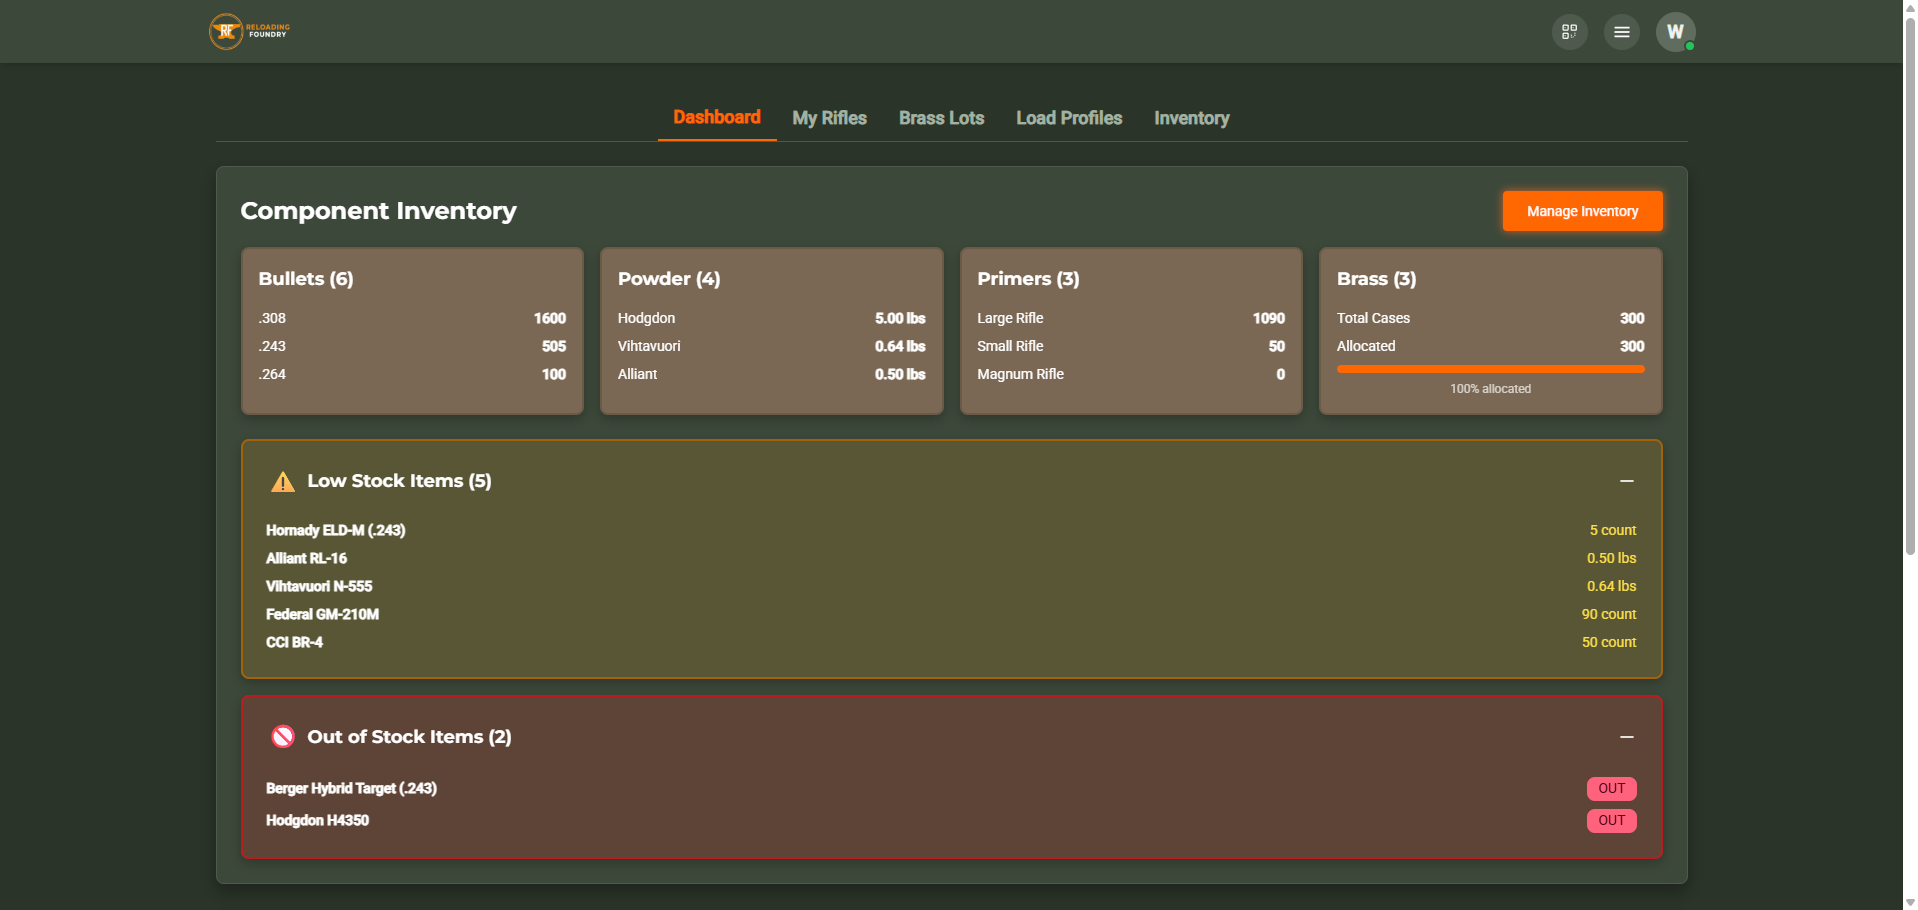Open the hamburger menu icon
Screen dimensions: 1918x910
tap(1621, 32)
